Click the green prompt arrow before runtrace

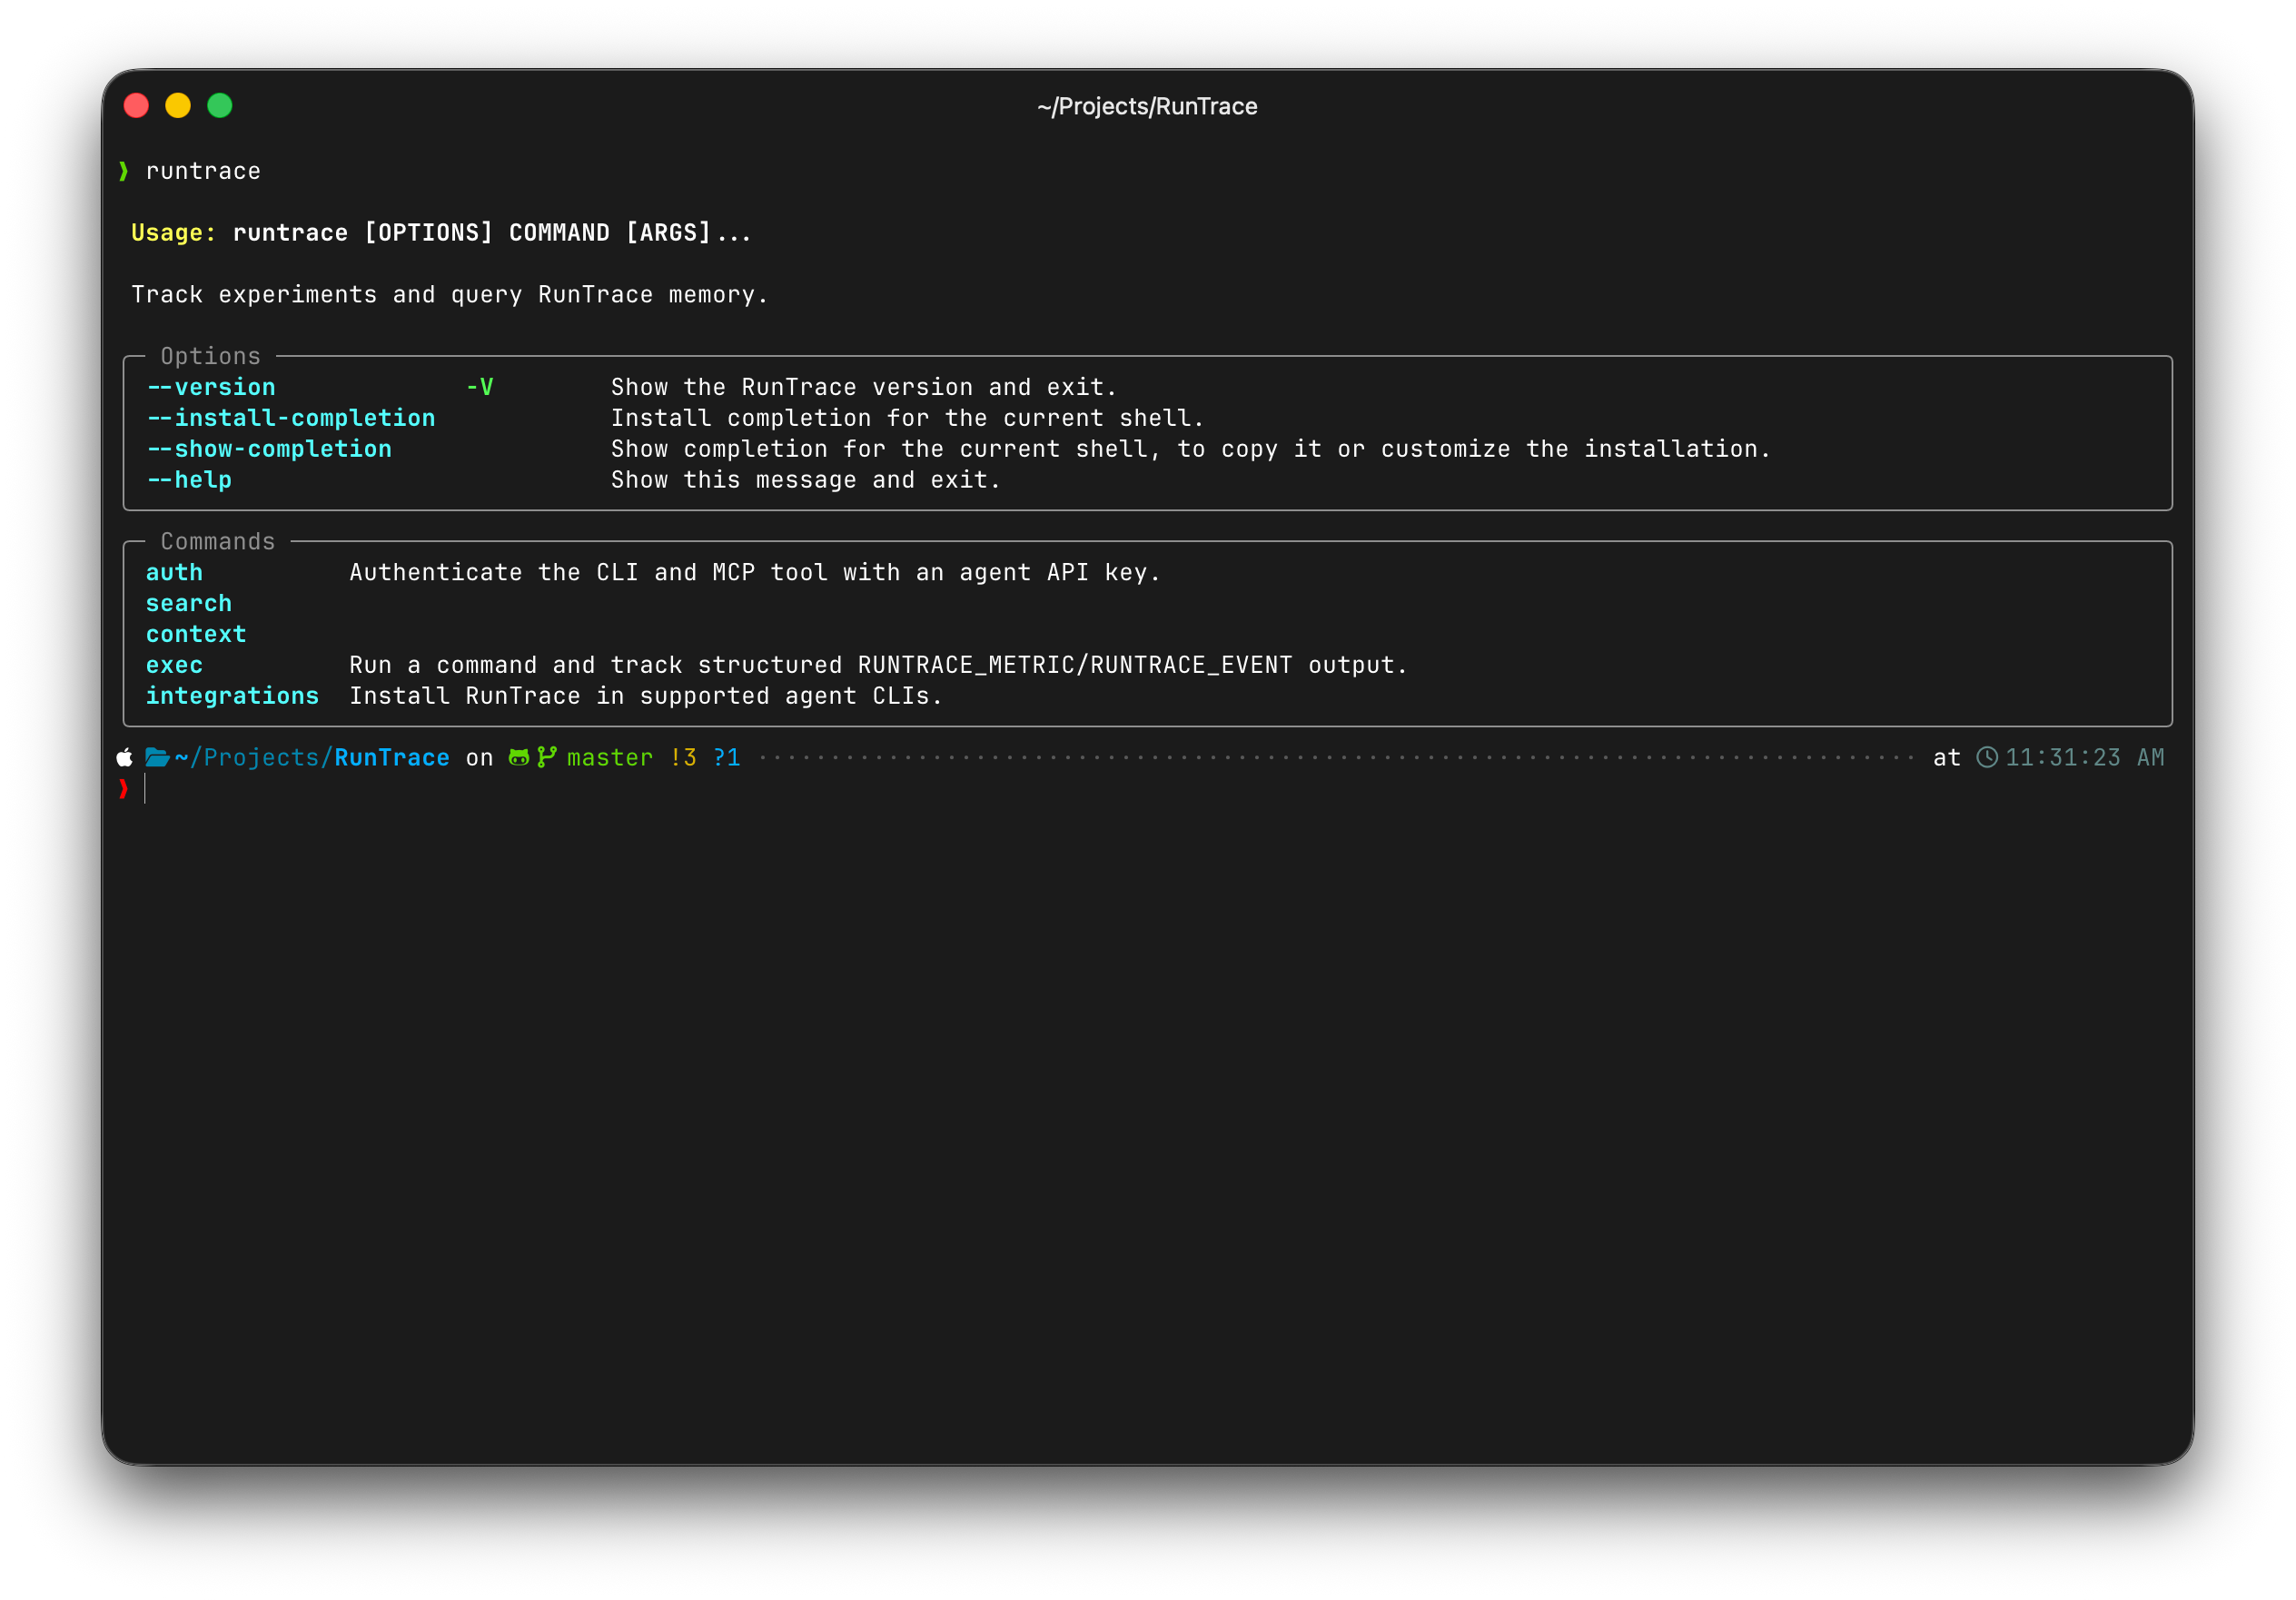[x=124, y=171]
